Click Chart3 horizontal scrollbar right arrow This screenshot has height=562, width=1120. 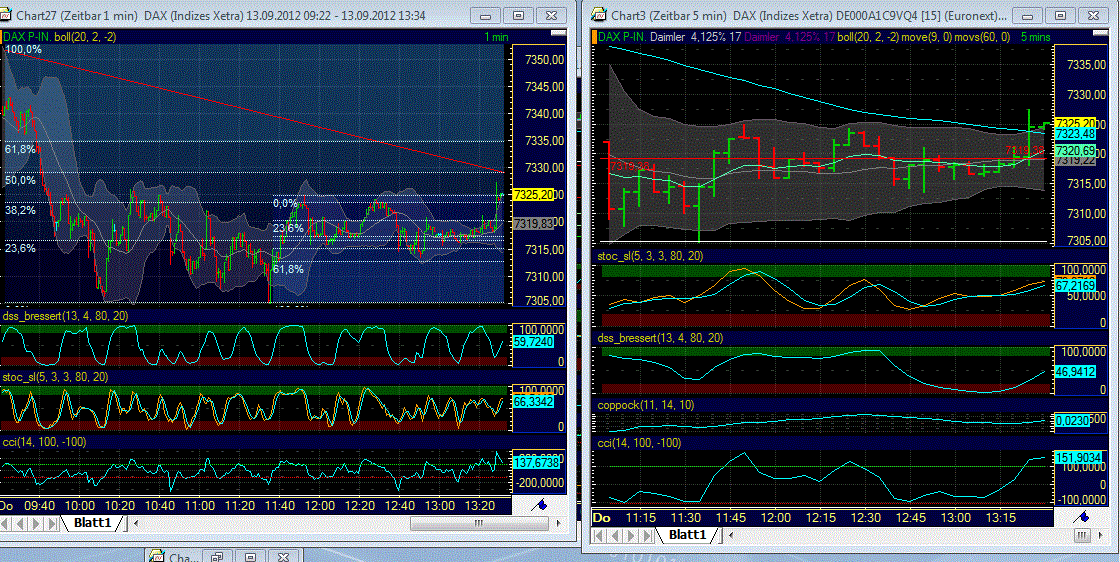tap(1101, 535)
